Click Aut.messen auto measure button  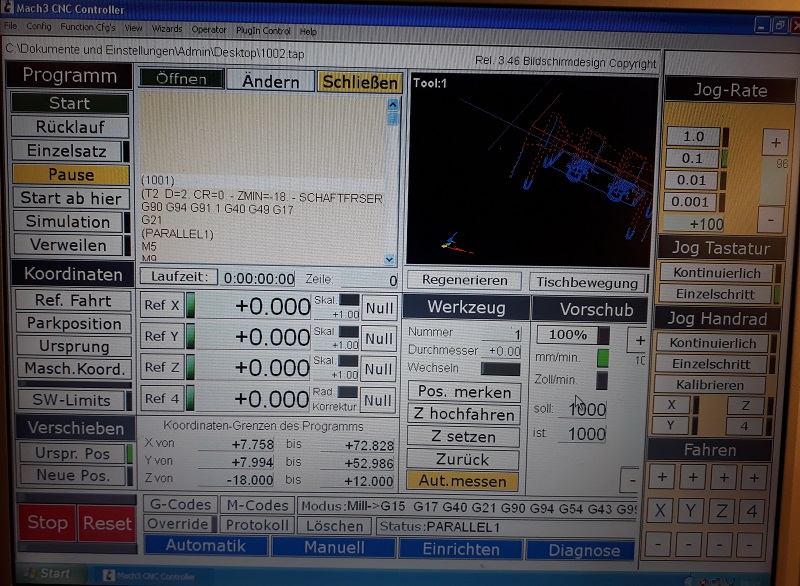tap(462, 481)
